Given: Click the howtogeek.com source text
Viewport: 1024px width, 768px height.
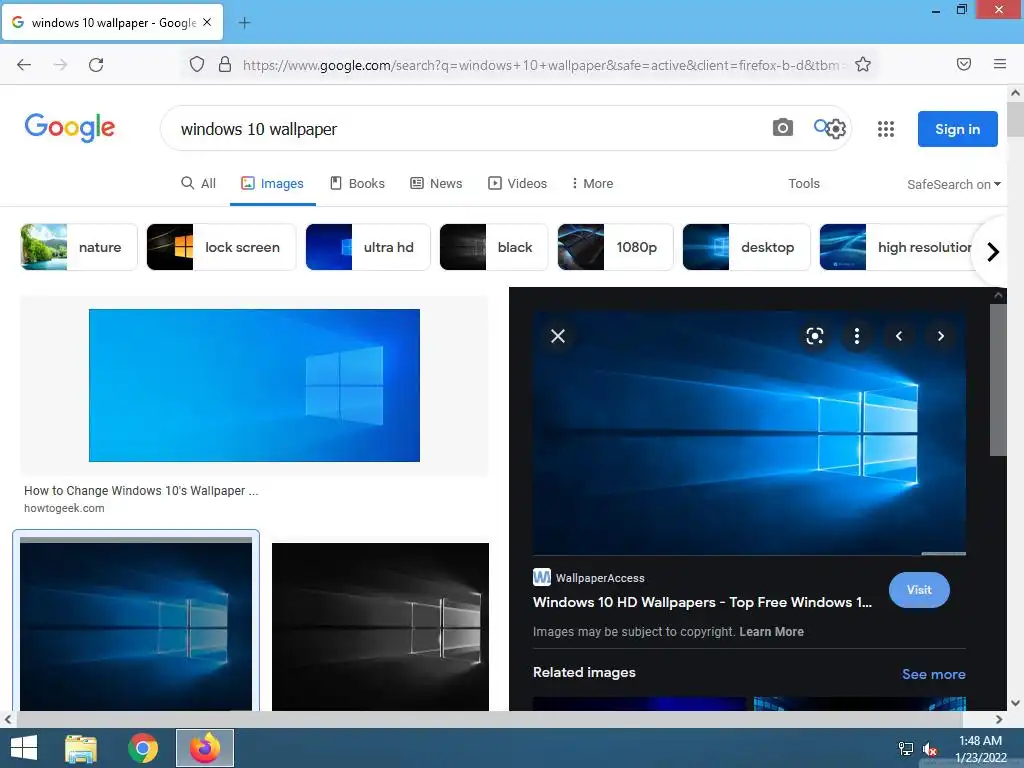Looking at the screenshot, I should coord(64,508).
